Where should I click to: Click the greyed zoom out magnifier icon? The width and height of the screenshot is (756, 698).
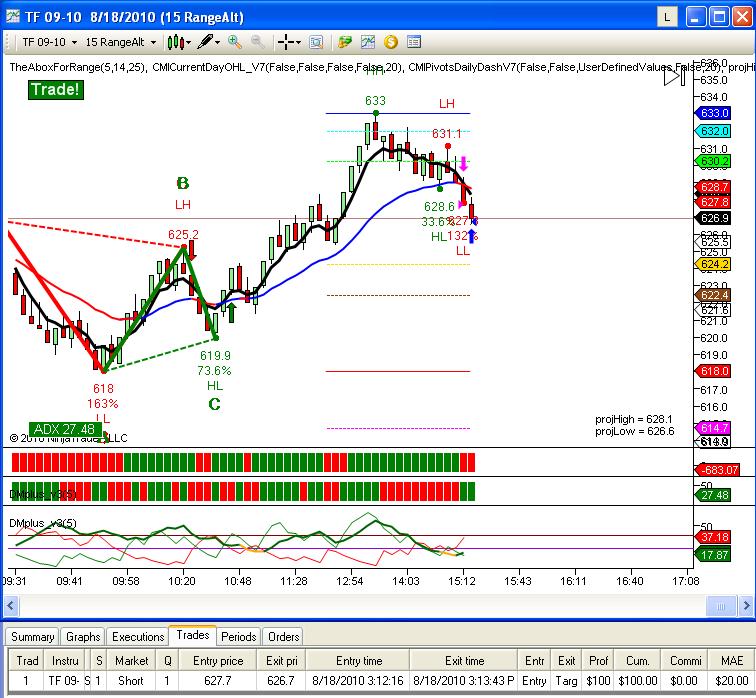pos(258,42)
